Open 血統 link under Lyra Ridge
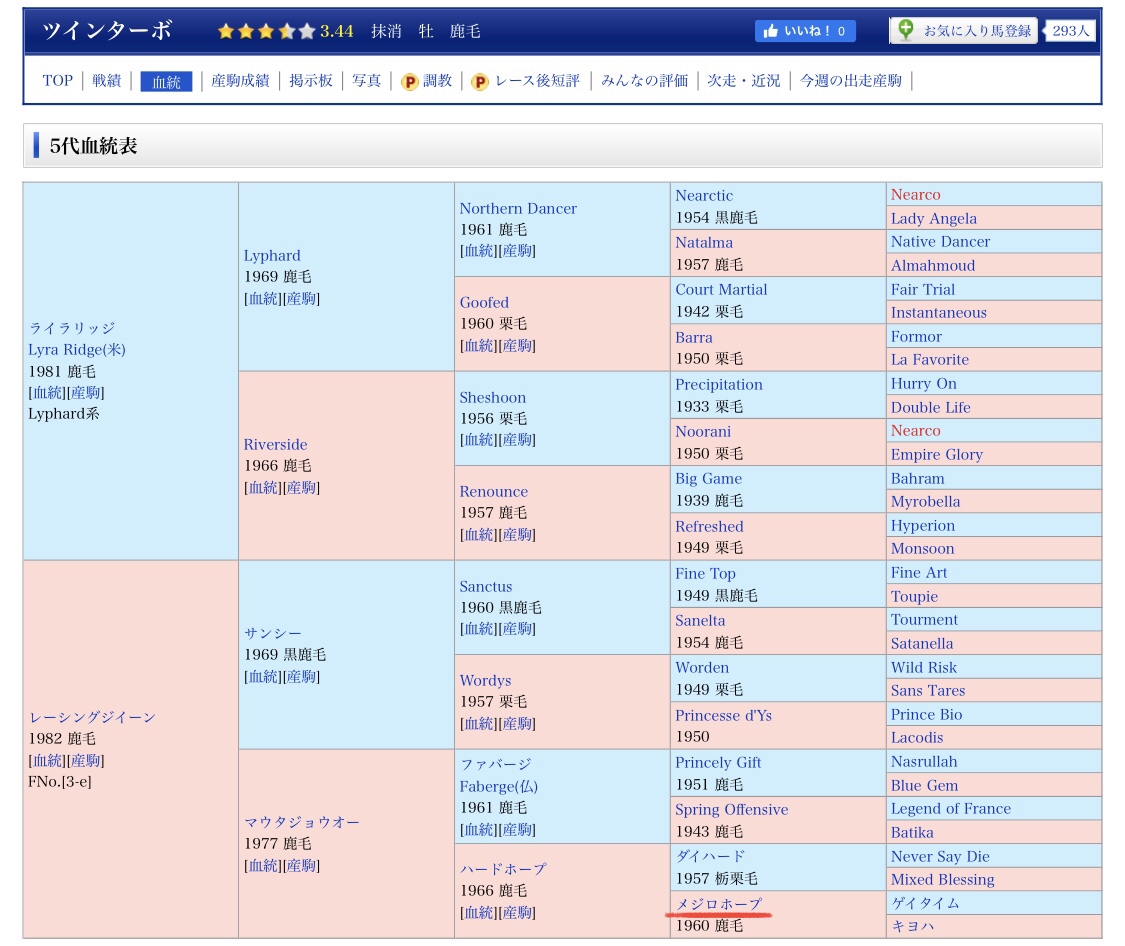Image resolution: width=1125 pixels, height=946 pixels. [47, 392]
